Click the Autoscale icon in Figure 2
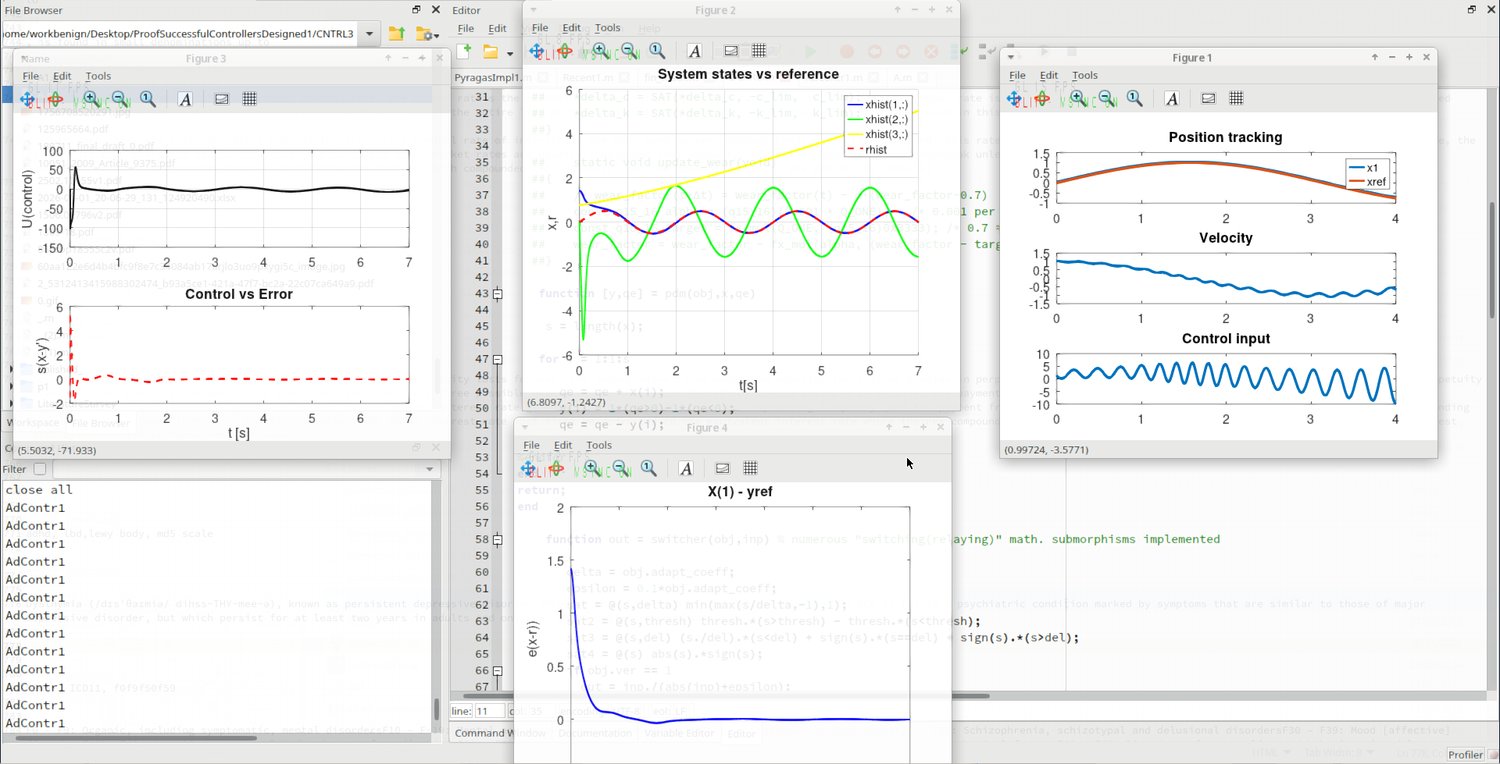Viewport: 1500px width, 764px height. (657, 51)
